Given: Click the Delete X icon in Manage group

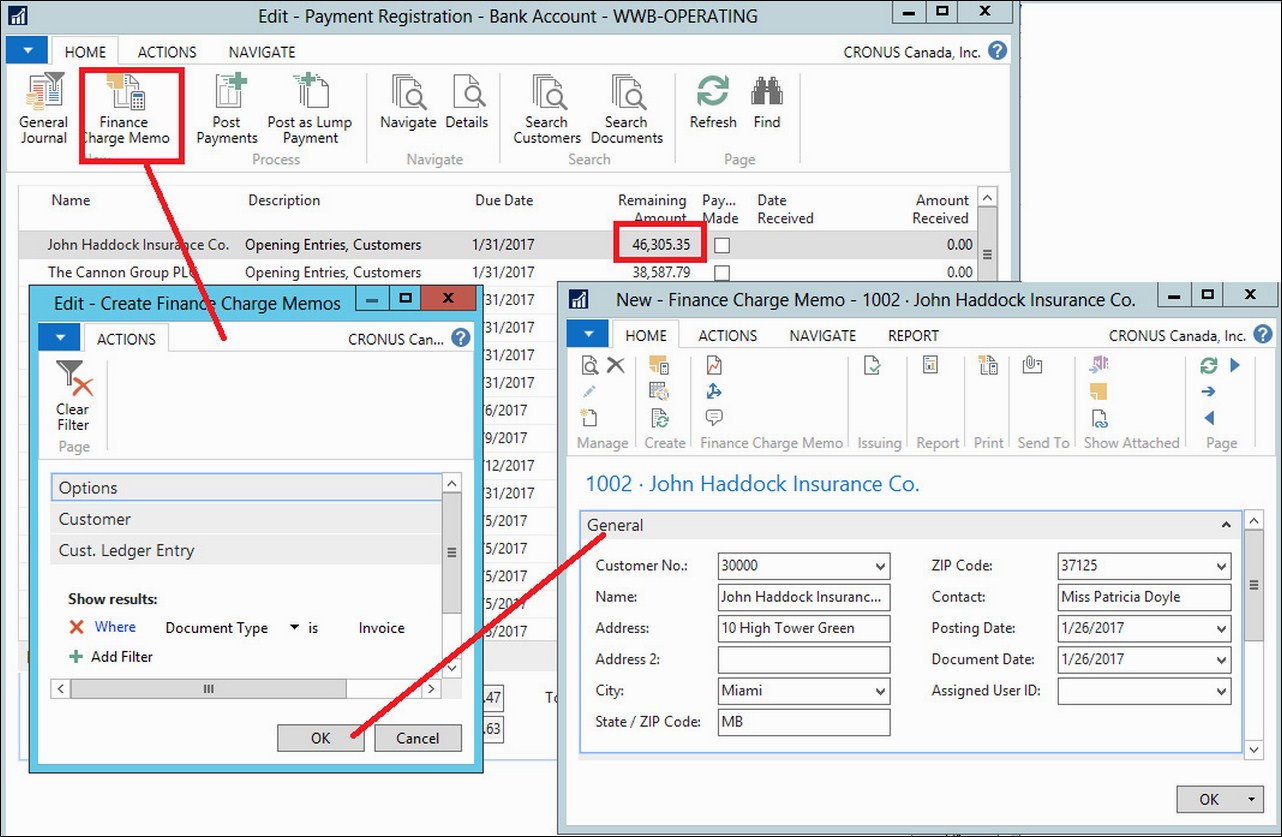Looking at the screenshot, I should click(x=616, y=366).
